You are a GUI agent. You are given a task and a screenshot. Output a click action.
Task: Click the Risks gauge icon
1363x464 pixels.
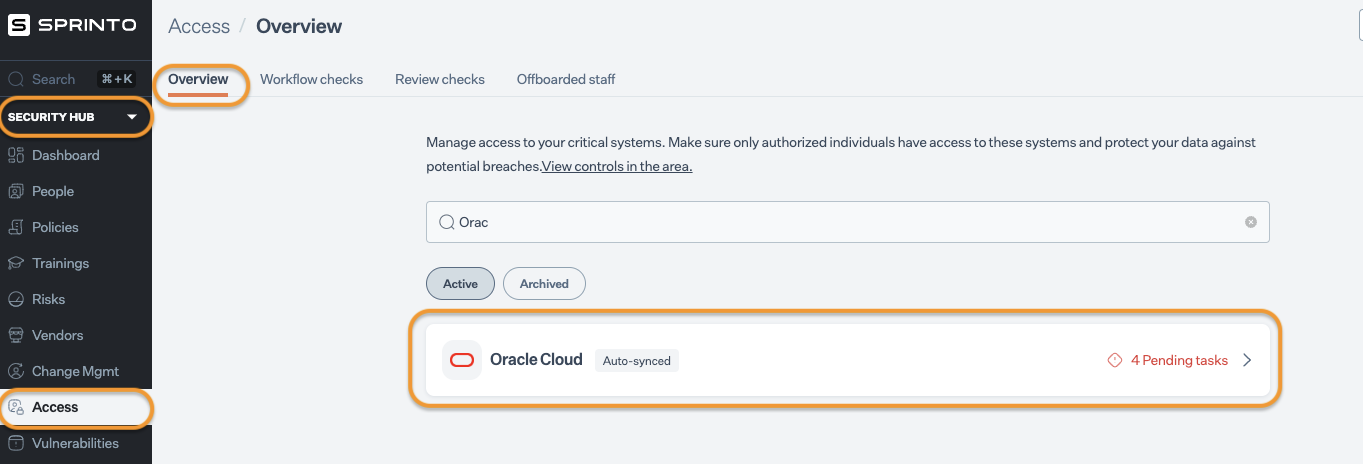coord(16,299)
